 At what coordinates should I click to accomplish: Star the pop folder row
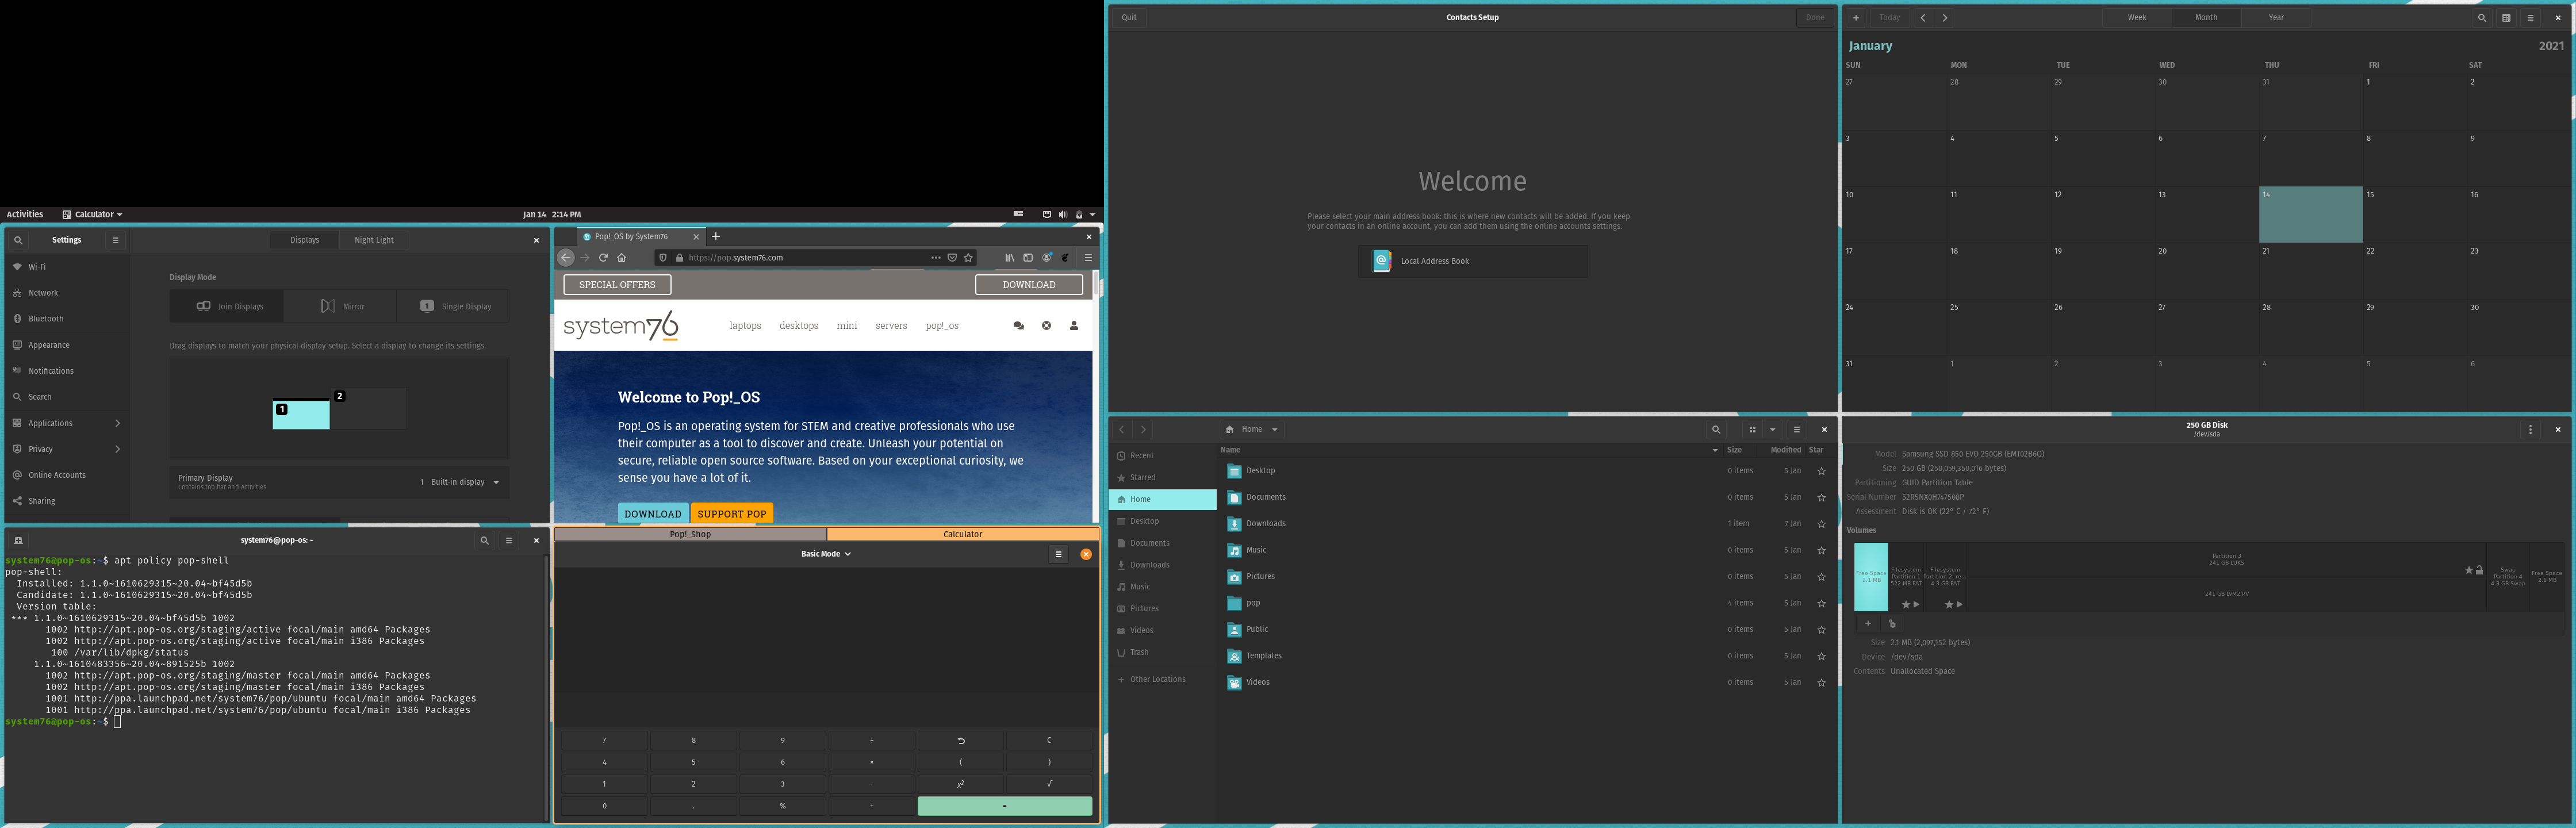tap(1821, 604)
